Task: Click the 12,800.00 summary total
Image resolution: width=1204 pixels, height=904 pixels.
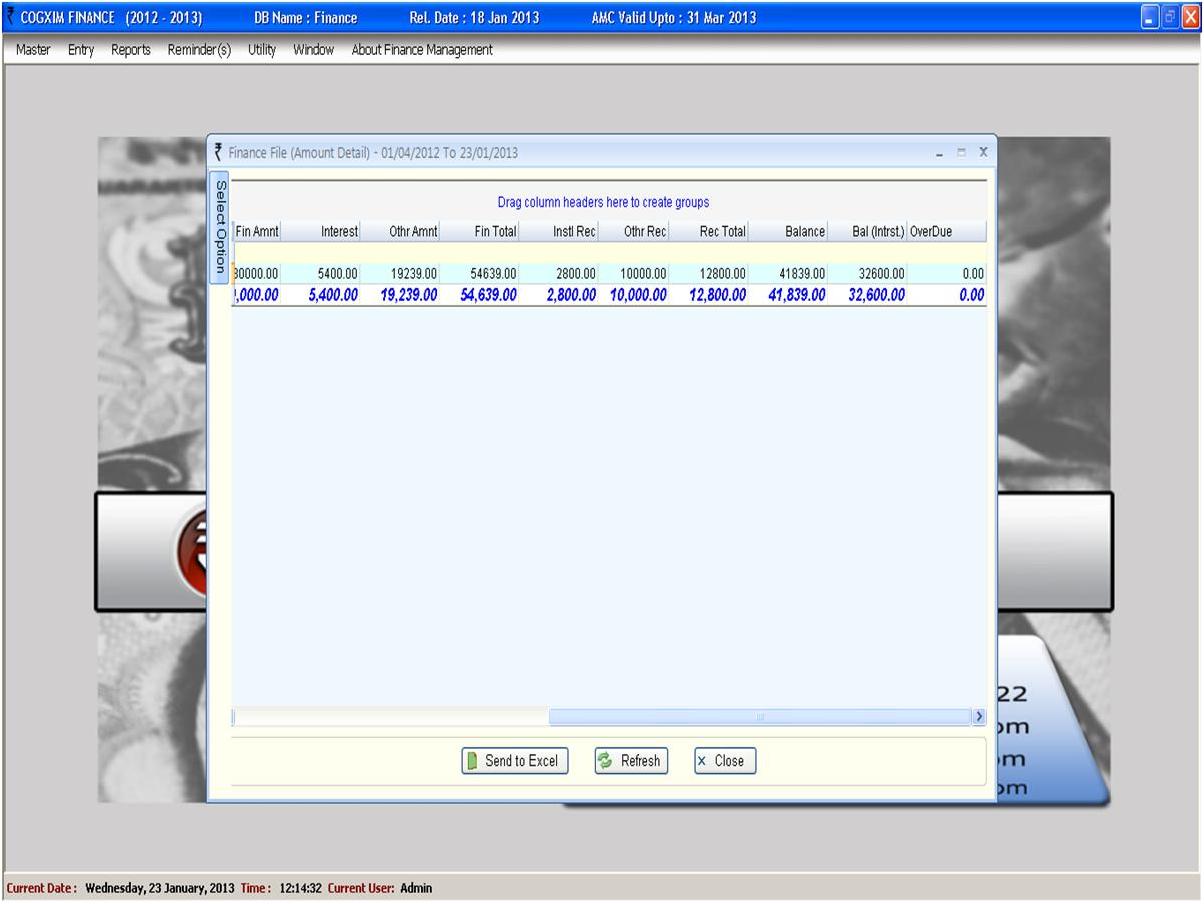Action: tap(717, 295)
